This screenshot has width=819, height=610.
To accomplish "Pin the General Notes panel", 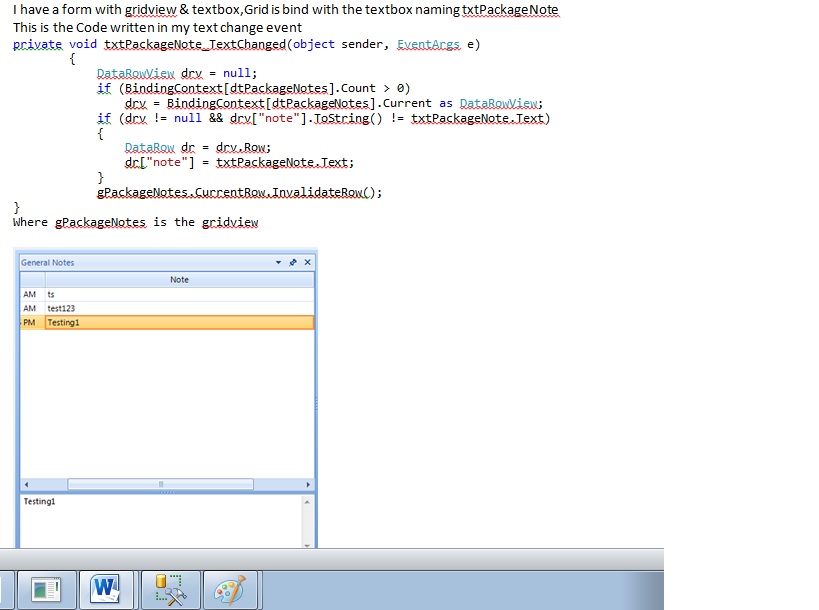I will pyautogui.click(x=293, y=262).
